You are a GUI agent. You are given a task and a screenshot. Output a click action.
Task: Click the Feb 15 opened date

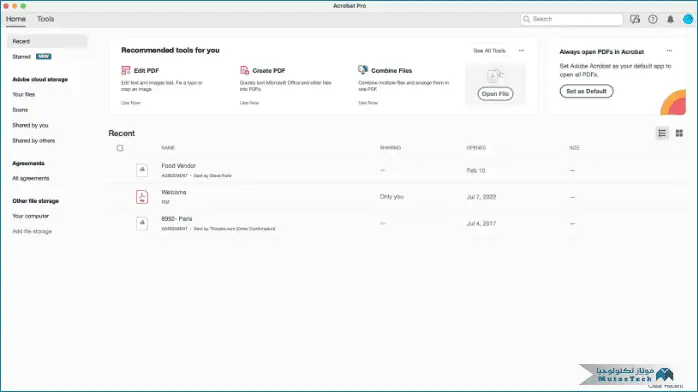(x=476, y=170)
